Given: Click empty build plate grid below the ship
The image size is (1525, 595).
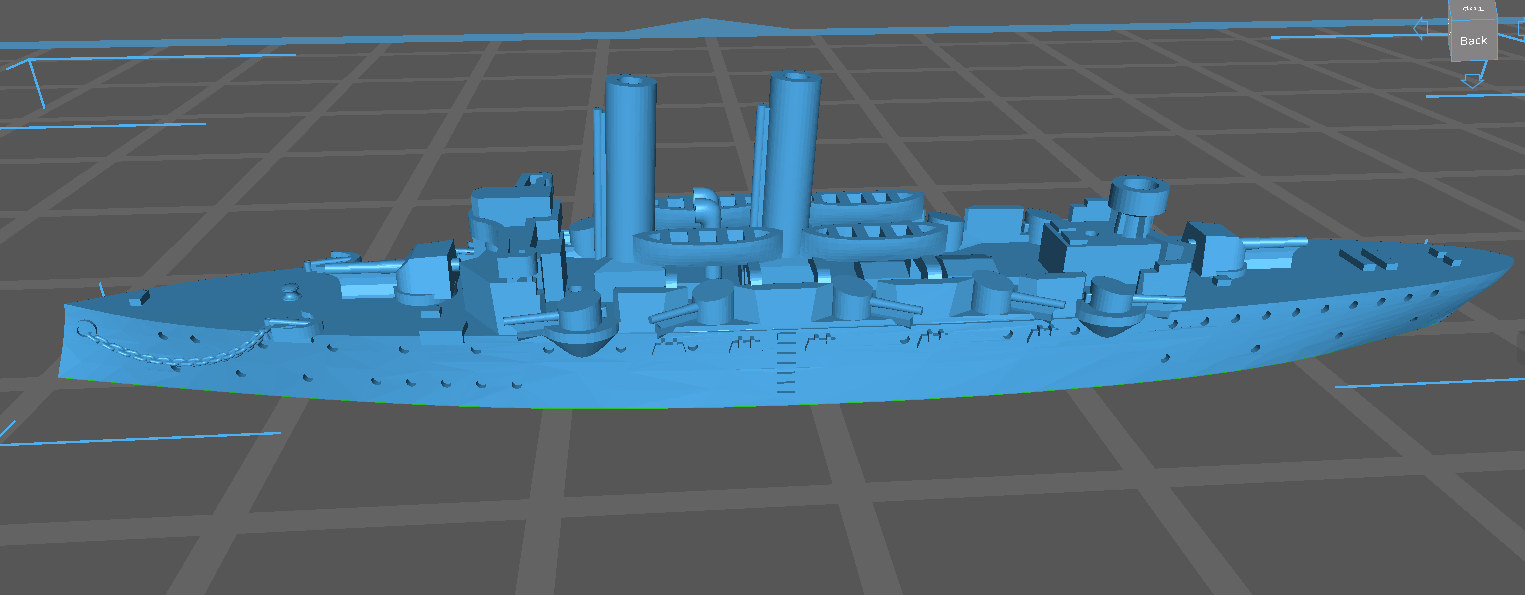Looking at the screenshot, I should (700, 500).
